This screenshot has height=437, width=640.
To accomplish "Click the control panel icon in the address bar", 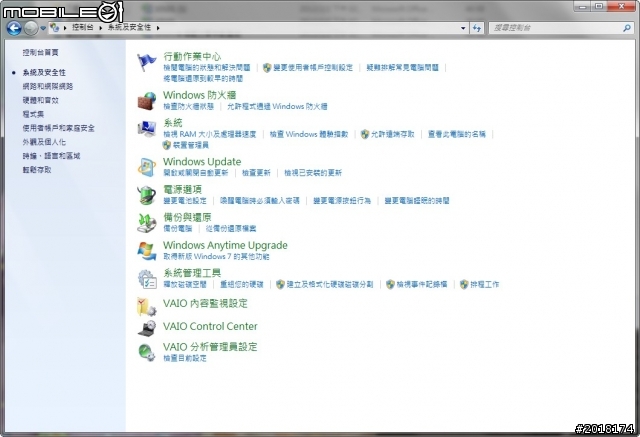I will click(x=55, y=28).
